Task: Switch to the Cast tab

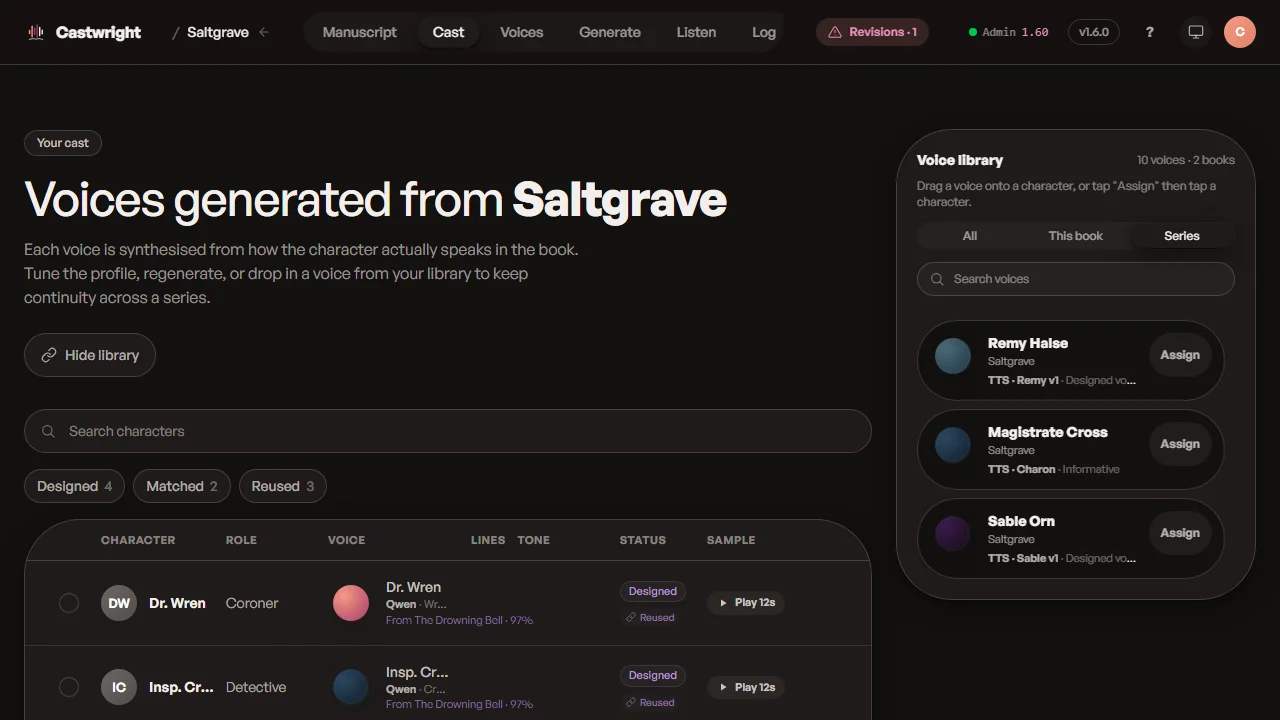Action: [448, 32]
